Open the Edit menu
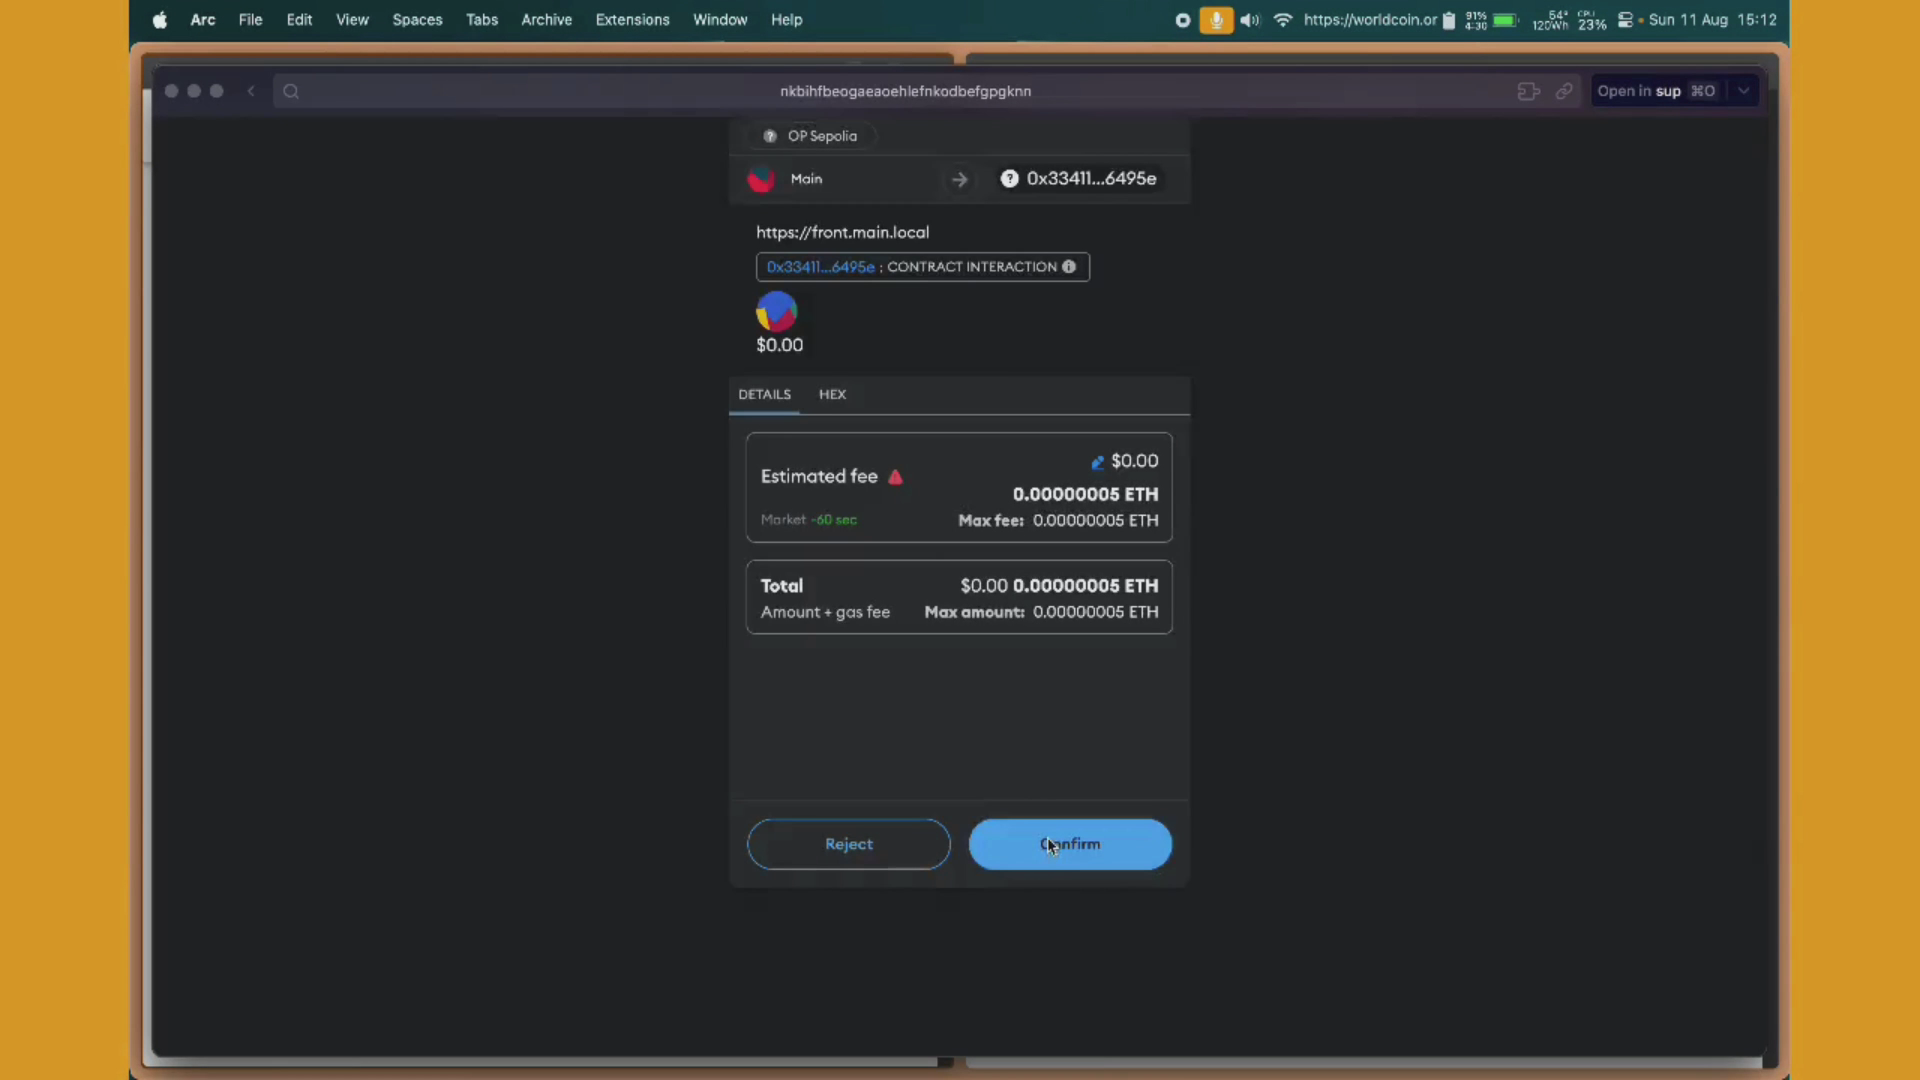The width and height of the screenshot is (1920, 1080). [x=299, y=20]
